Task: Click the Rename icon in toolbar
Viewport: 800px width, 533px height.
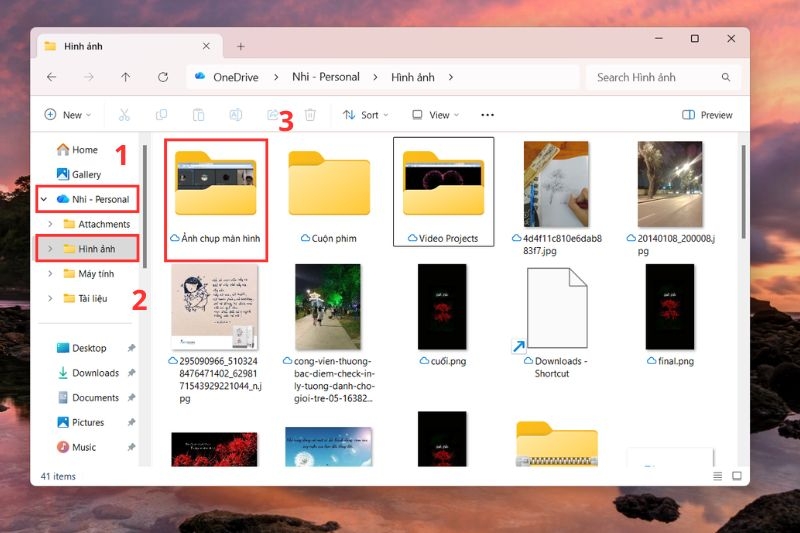Action: click(x=236, y=115)
